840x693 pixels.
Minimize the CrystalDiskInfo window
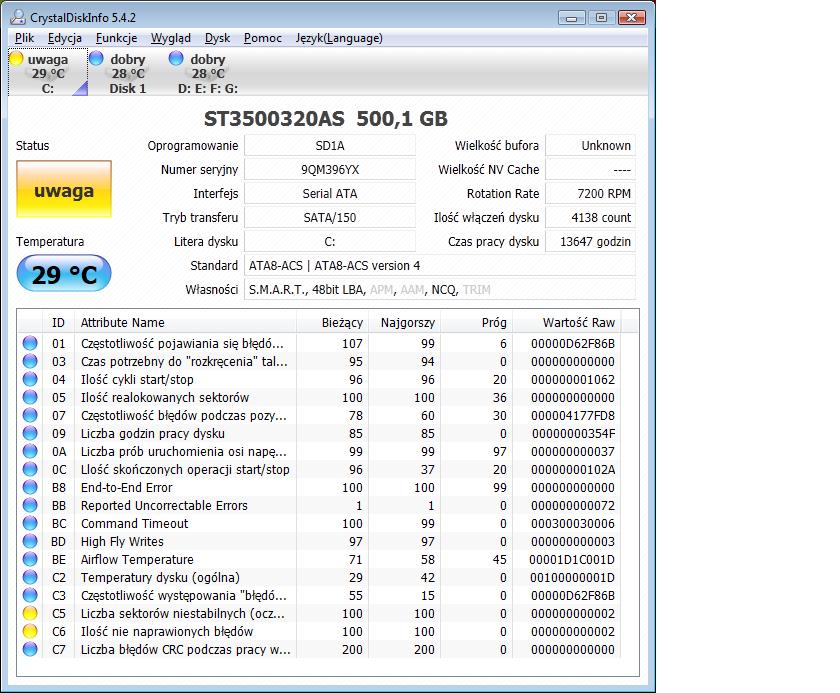tap(572, 18)
